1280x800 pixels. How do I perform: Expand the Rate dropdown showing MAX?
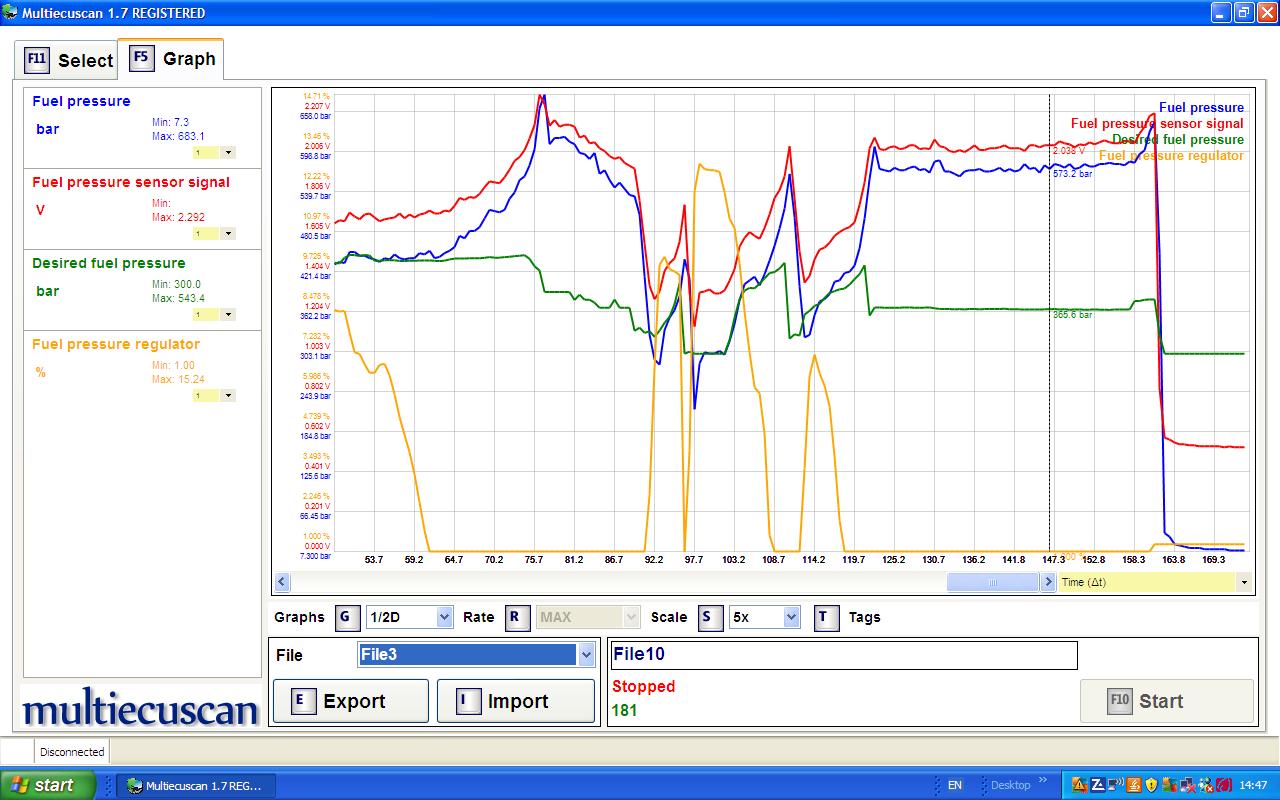630,617
